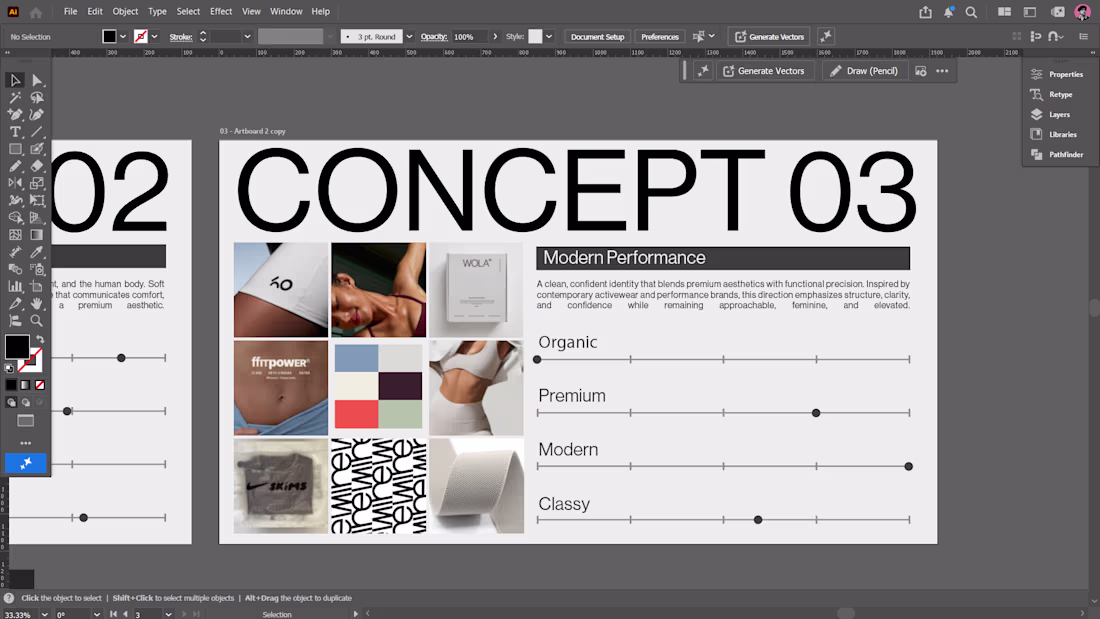Select the Blend tool
1100x619 pixels.
[x=15, y=269]
